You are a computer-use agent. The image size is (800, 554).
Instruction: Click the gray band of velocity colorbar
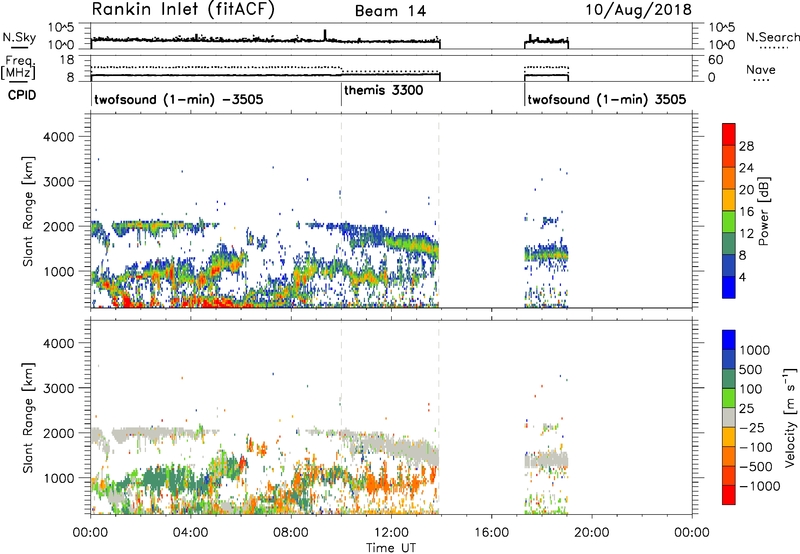coord(729,417)
